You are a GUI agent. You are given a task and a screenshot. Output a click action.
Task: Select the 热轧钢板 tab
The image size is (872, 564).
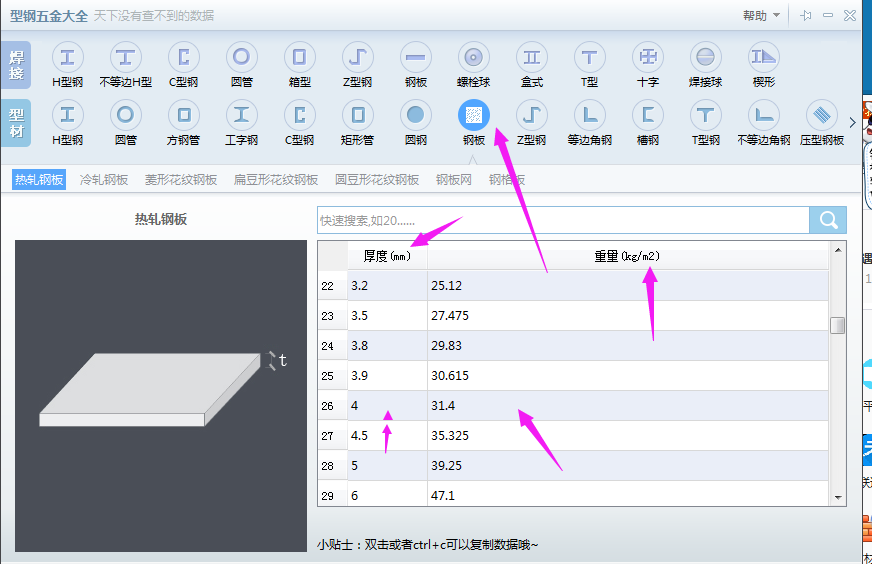tap(39, 180)
